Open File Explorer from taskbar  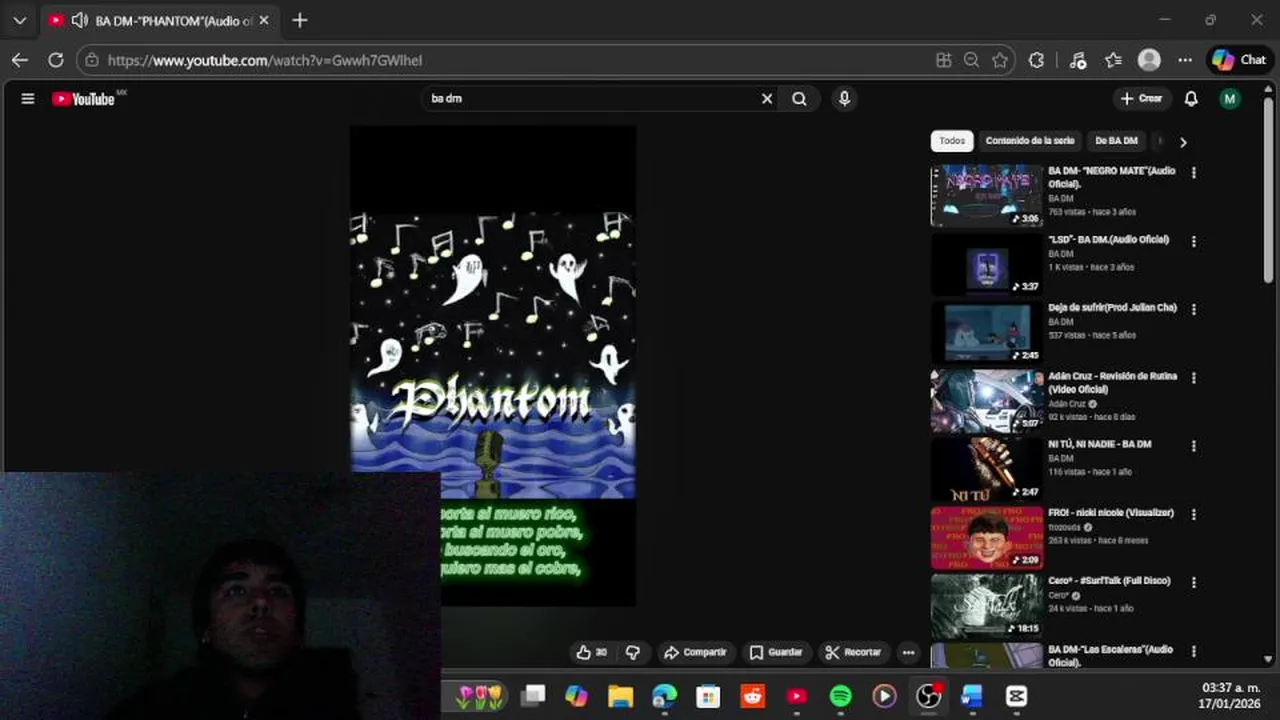tap(620, 696)
